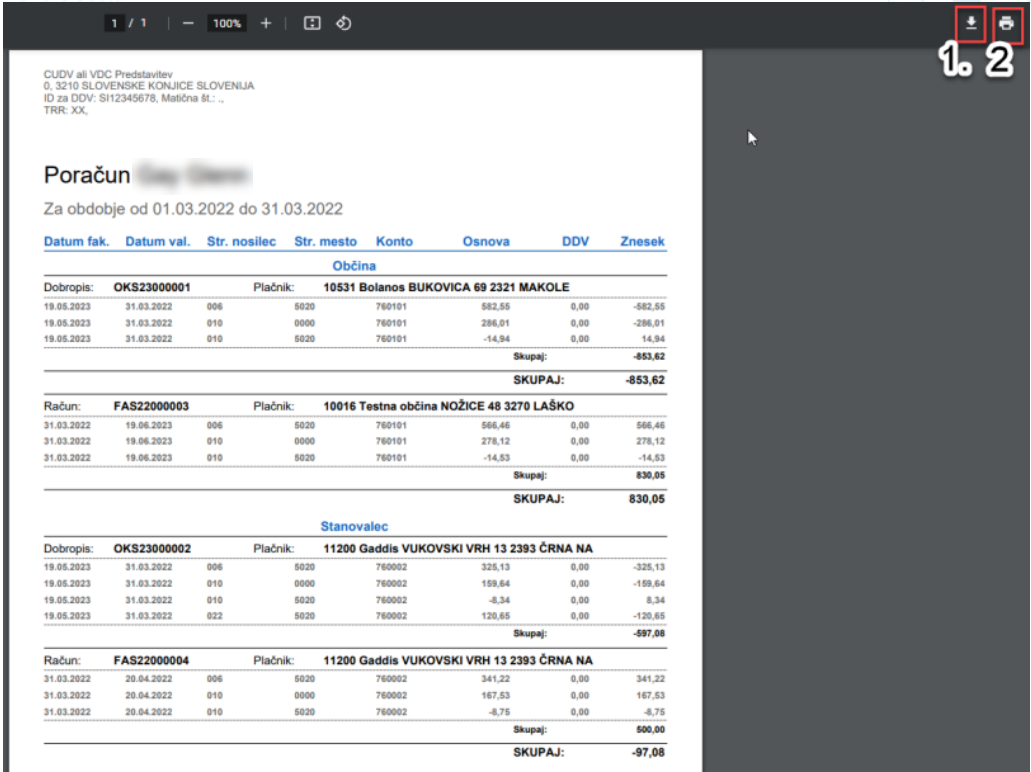Print the PDF document
Screen dimensions: 1031x772
[x=1006, y=24]
